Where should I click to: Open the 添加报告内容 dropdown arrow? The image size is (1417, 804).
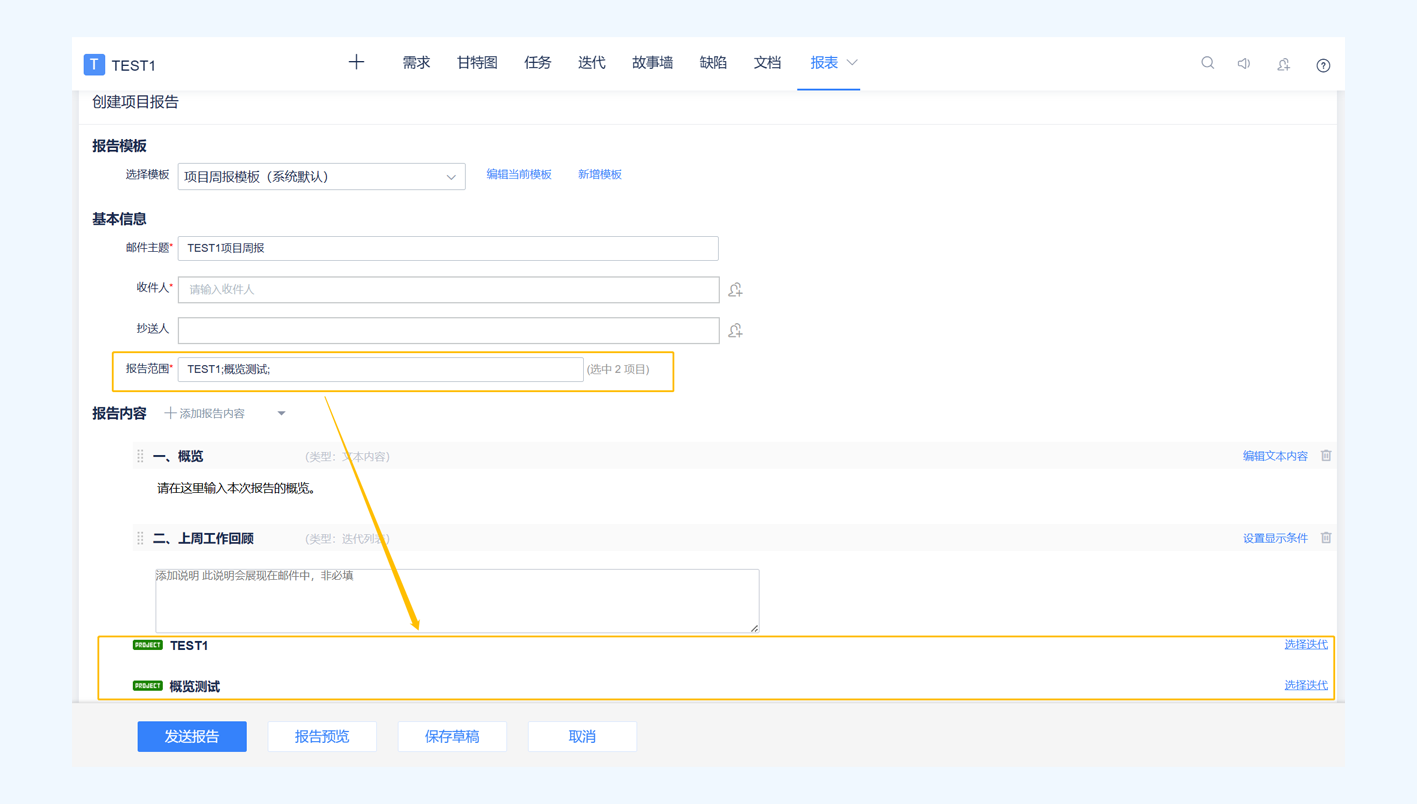pyautogui.click(x=281, y=413)
